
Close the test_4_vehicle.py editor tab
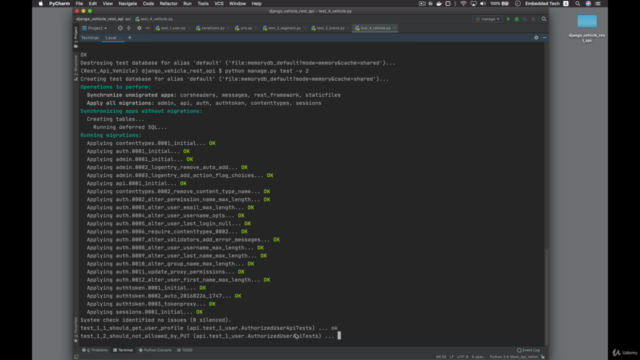pyautogui.click(x=394, y=28)
